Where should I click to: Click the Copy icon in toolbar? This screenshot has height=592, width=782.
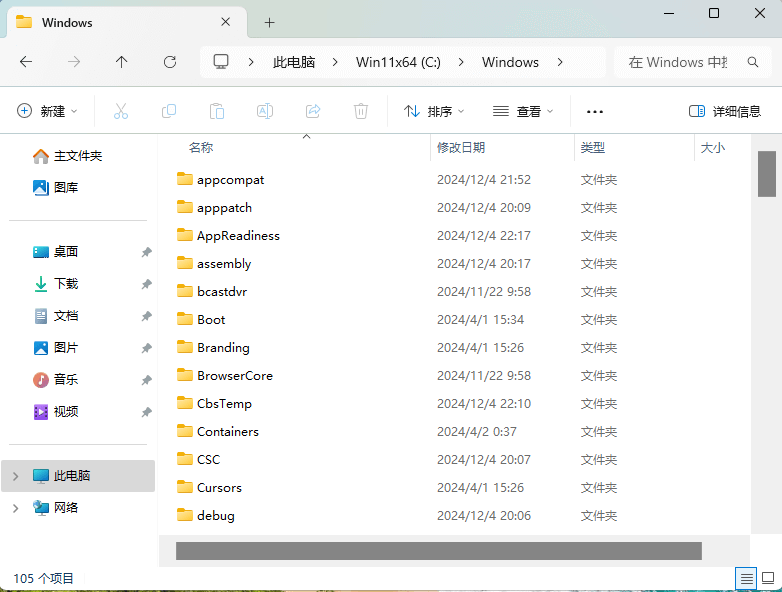tap(169, 111)
